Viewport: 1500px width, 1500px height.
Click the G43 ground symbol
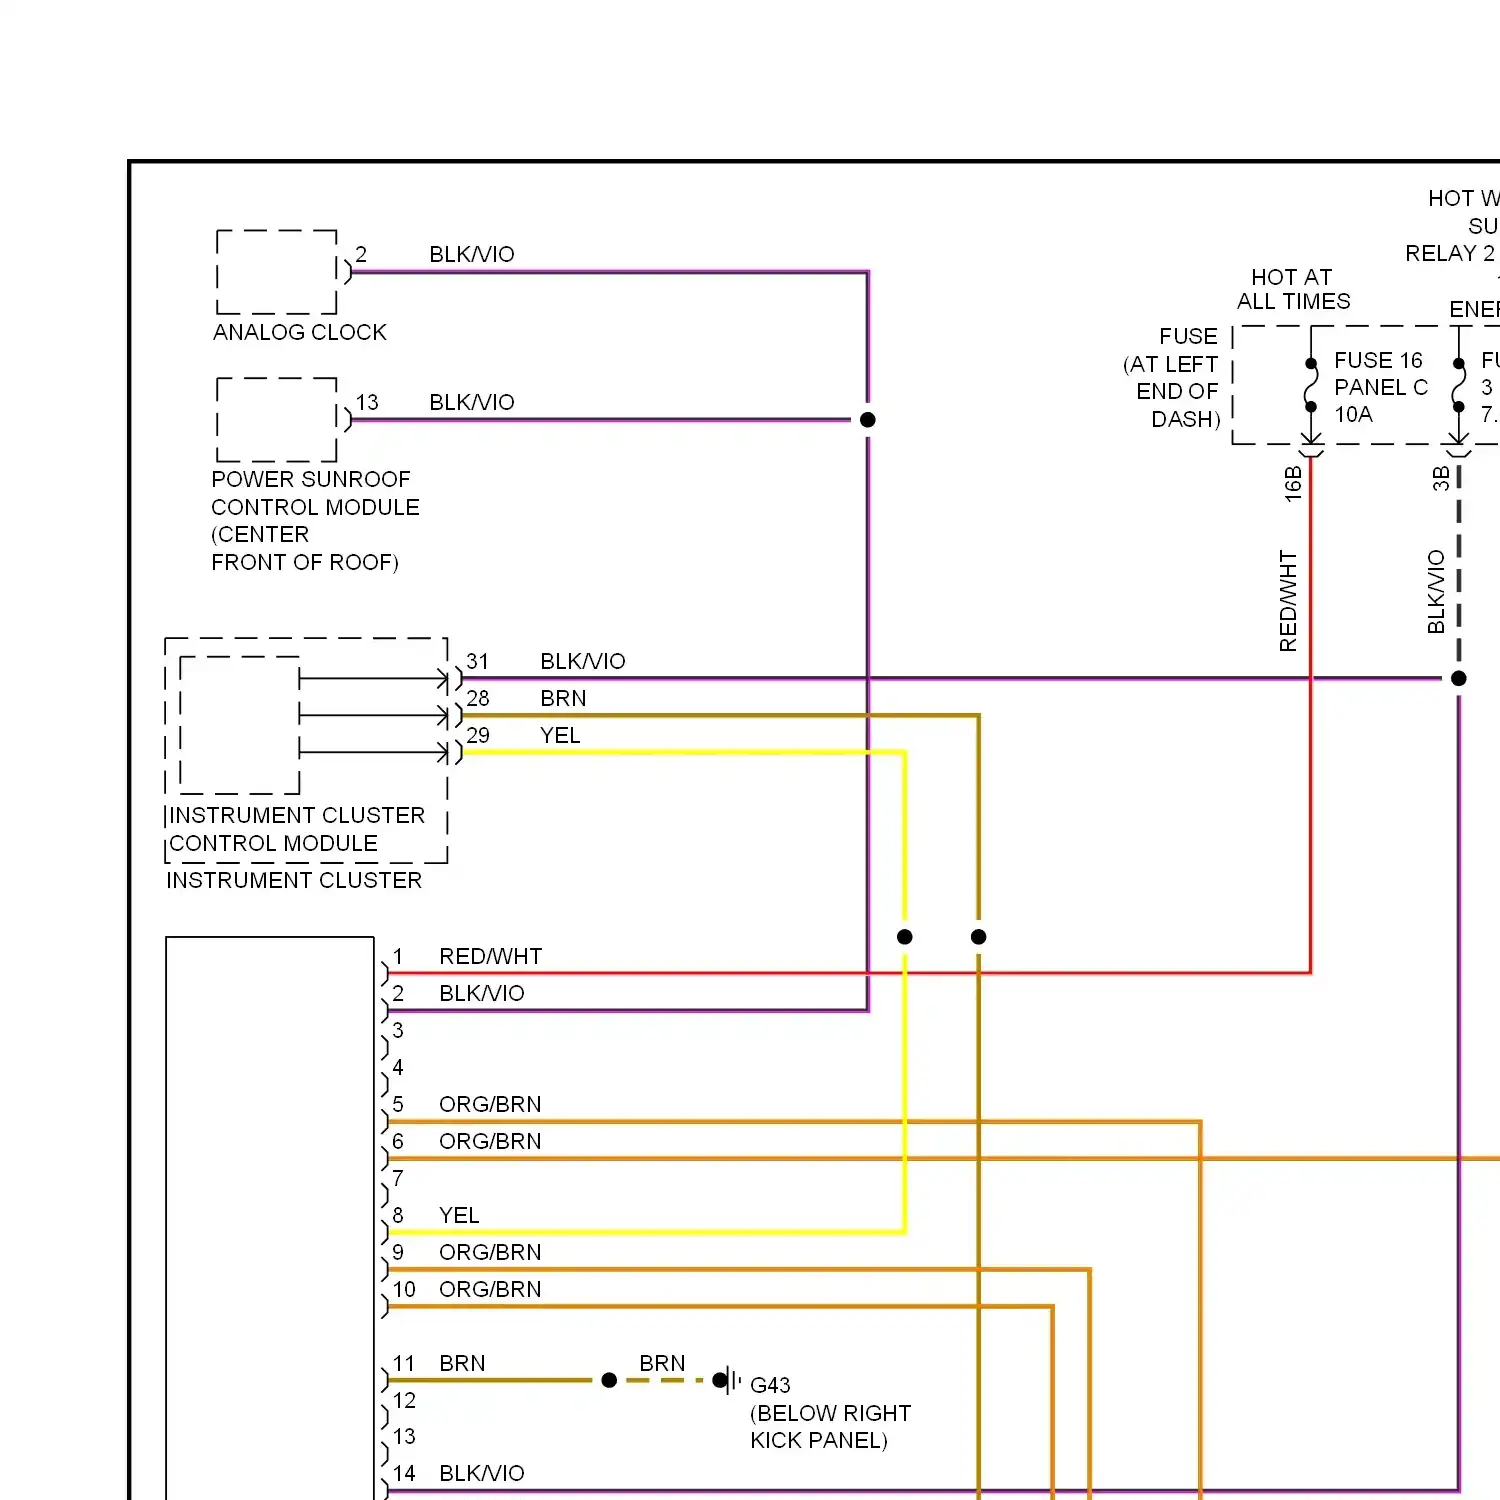click(x=728, y=1380)
